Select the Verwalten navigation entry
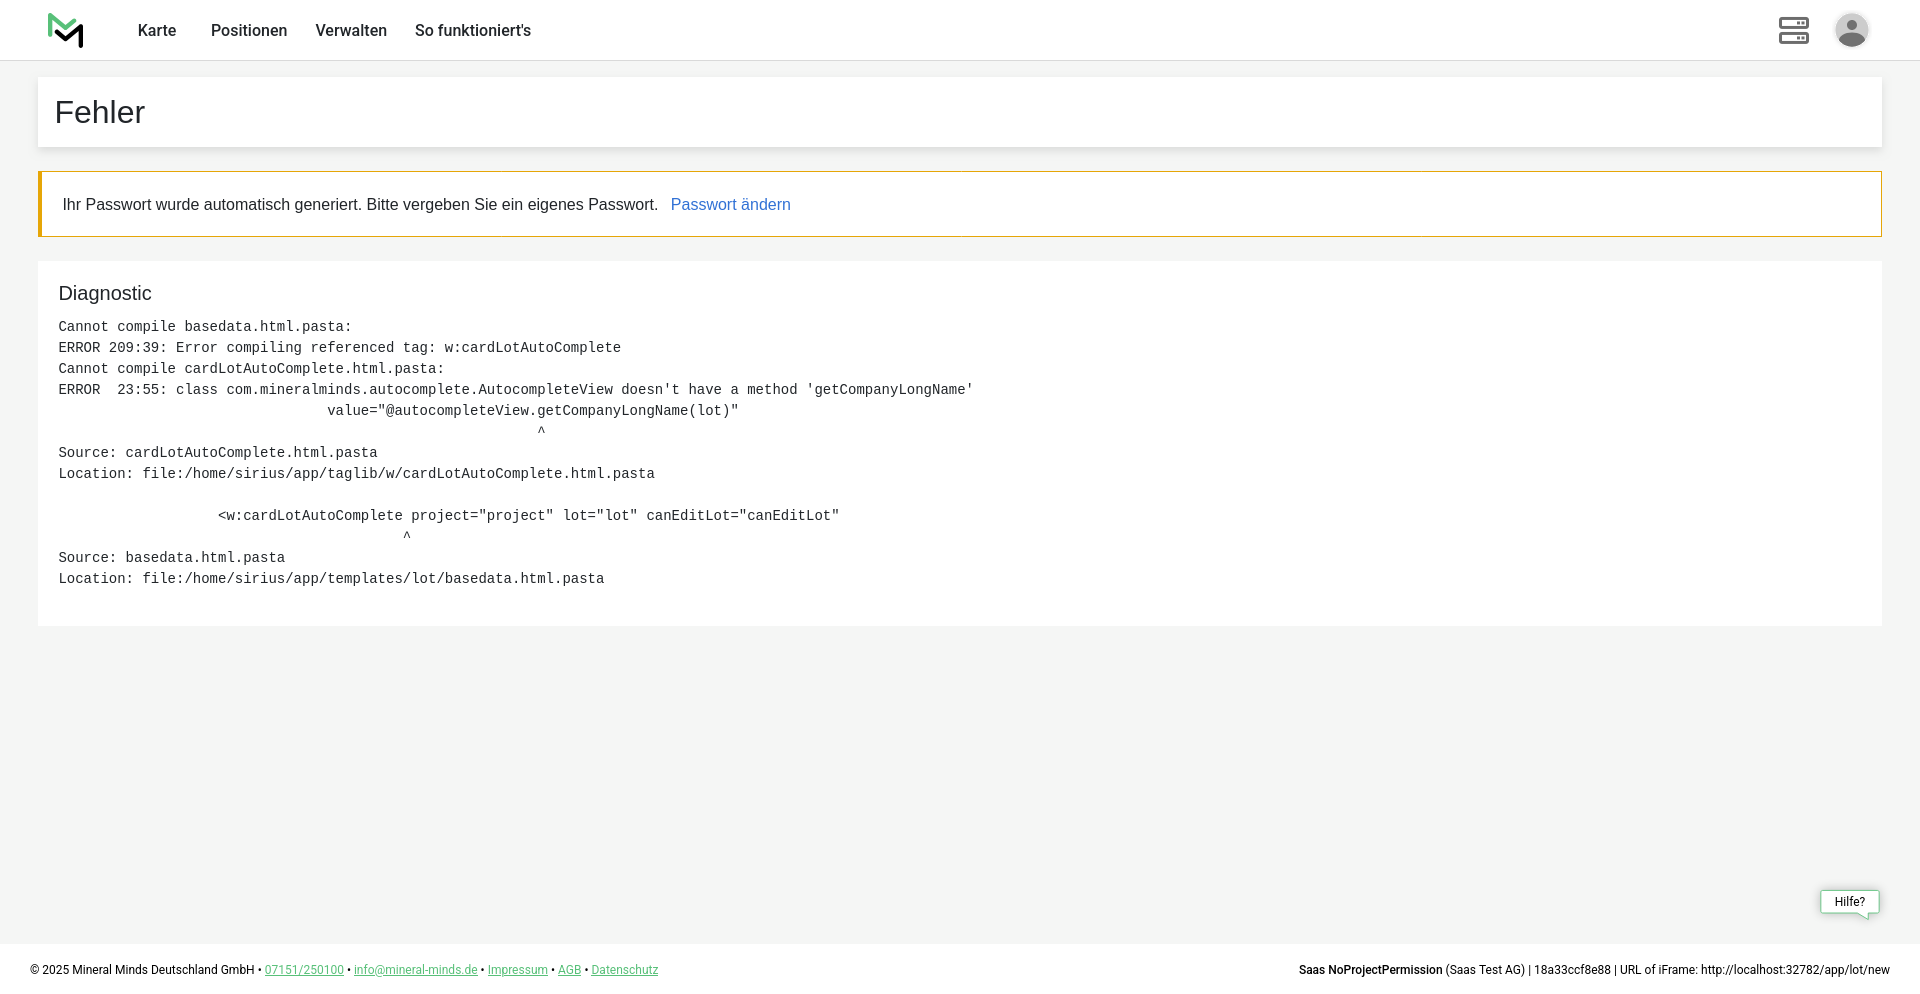 tap(351, 31)
